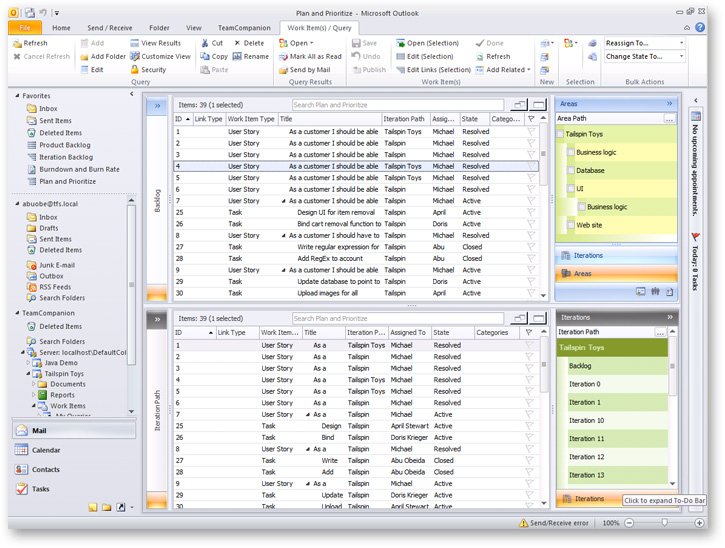Tick the Tailspin Toys area checkbox
The width and height of the screenshot is (725, 548).
(x=560, y=134)
